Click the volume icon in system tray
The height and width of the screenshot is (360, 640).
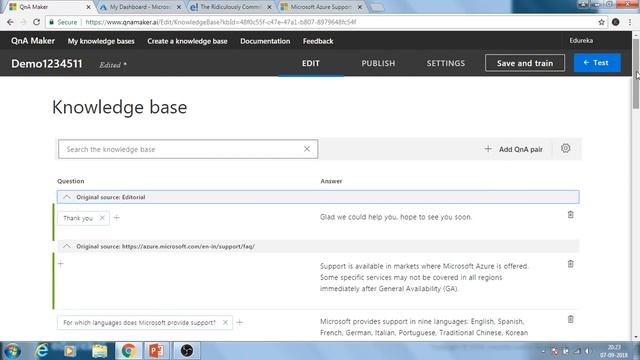coord(588,351)
